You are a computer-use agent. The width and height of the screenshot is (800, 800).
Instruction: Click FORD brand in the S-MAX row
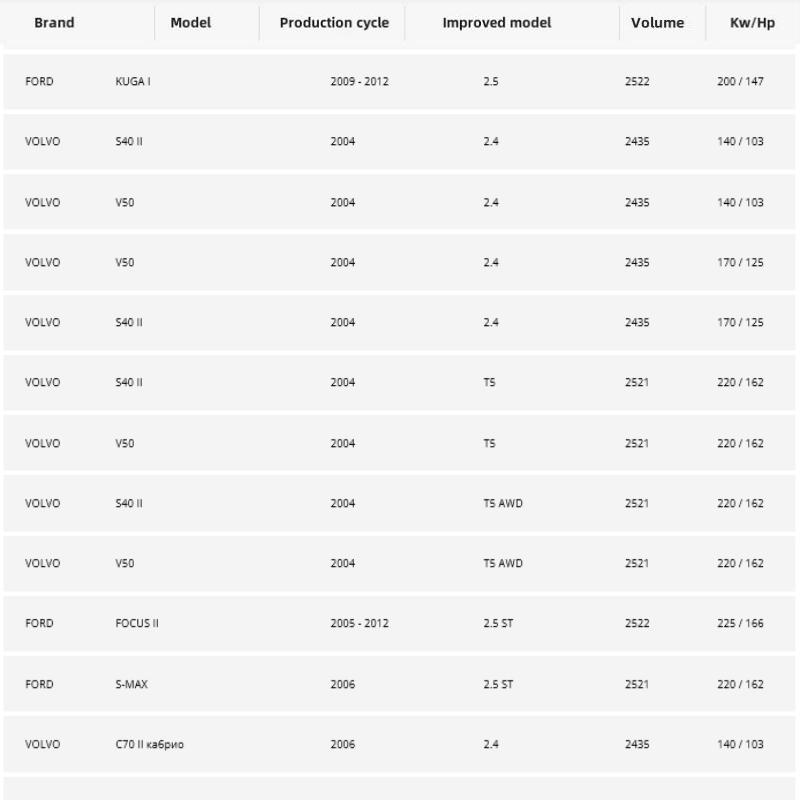point(39,684)
